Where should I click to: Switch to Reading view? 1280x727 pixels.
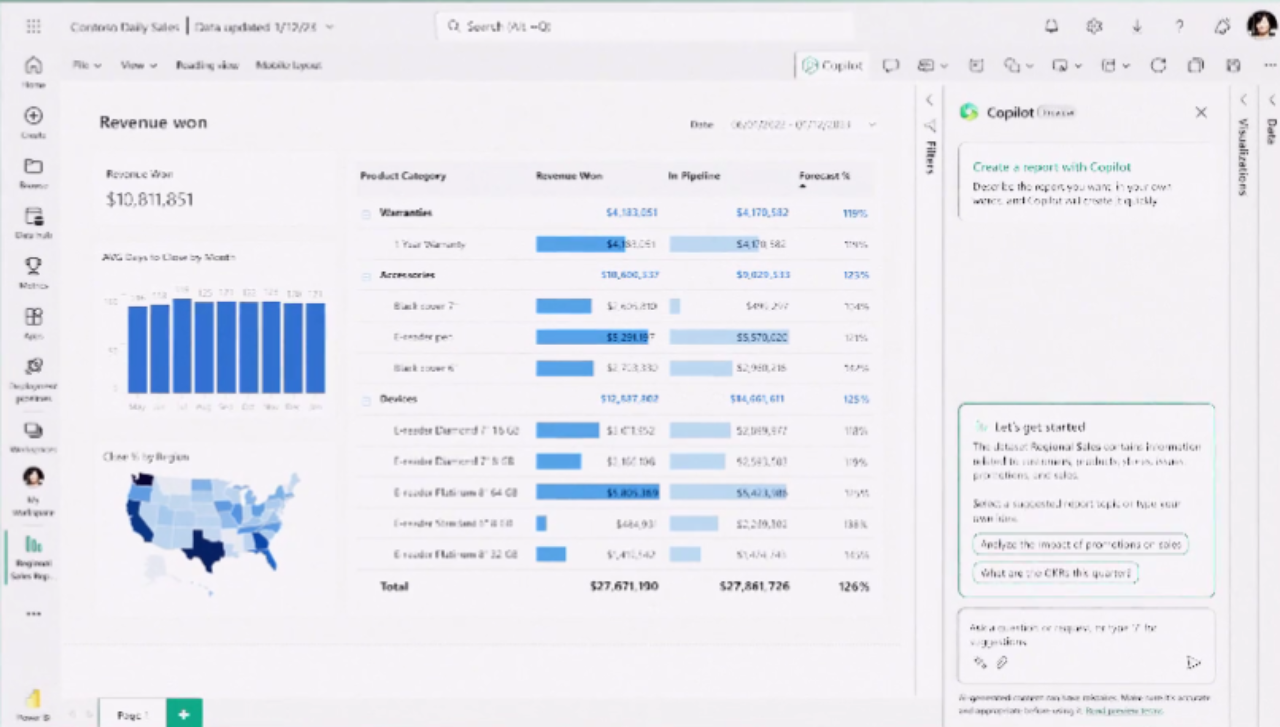(x=207, y=65)
